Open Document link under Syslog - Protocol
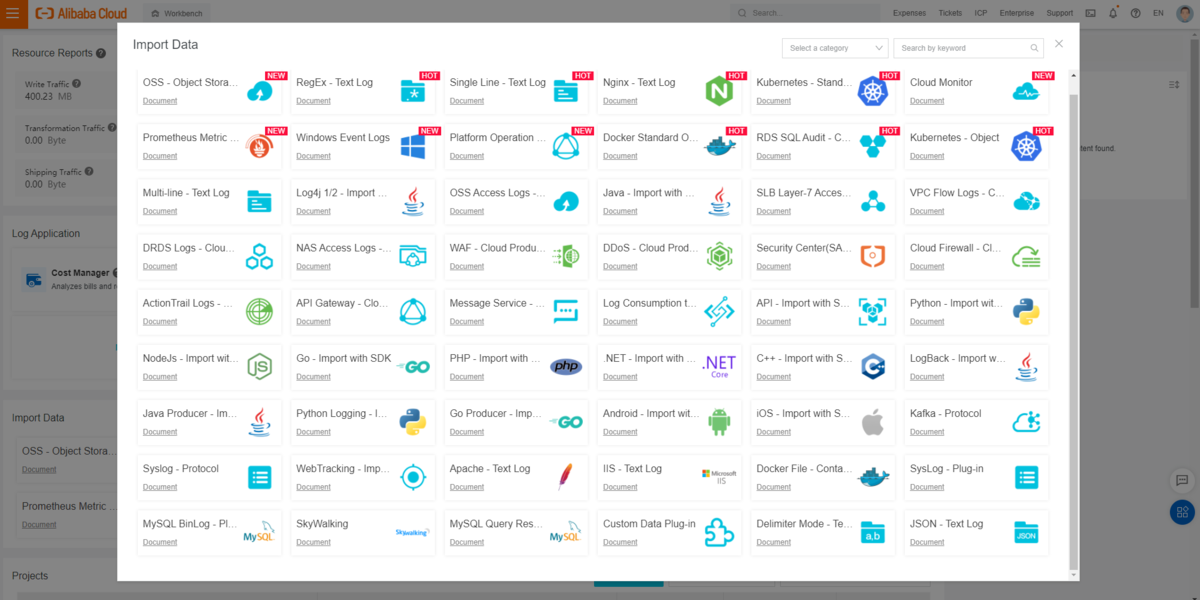The height and width of the screenshot is (600, 1200). coord(160,487)
